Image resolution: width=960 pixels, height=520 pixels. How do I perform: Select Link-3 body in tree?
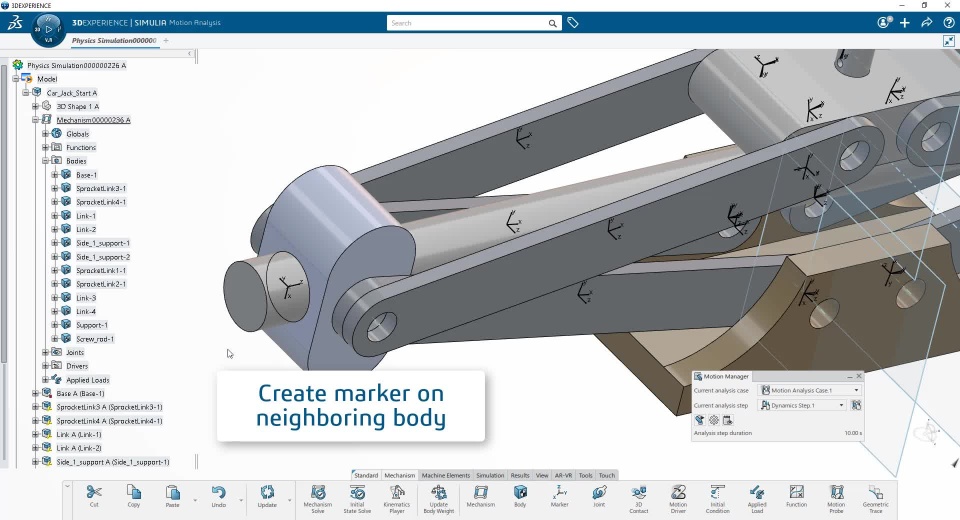pos(86,298)
